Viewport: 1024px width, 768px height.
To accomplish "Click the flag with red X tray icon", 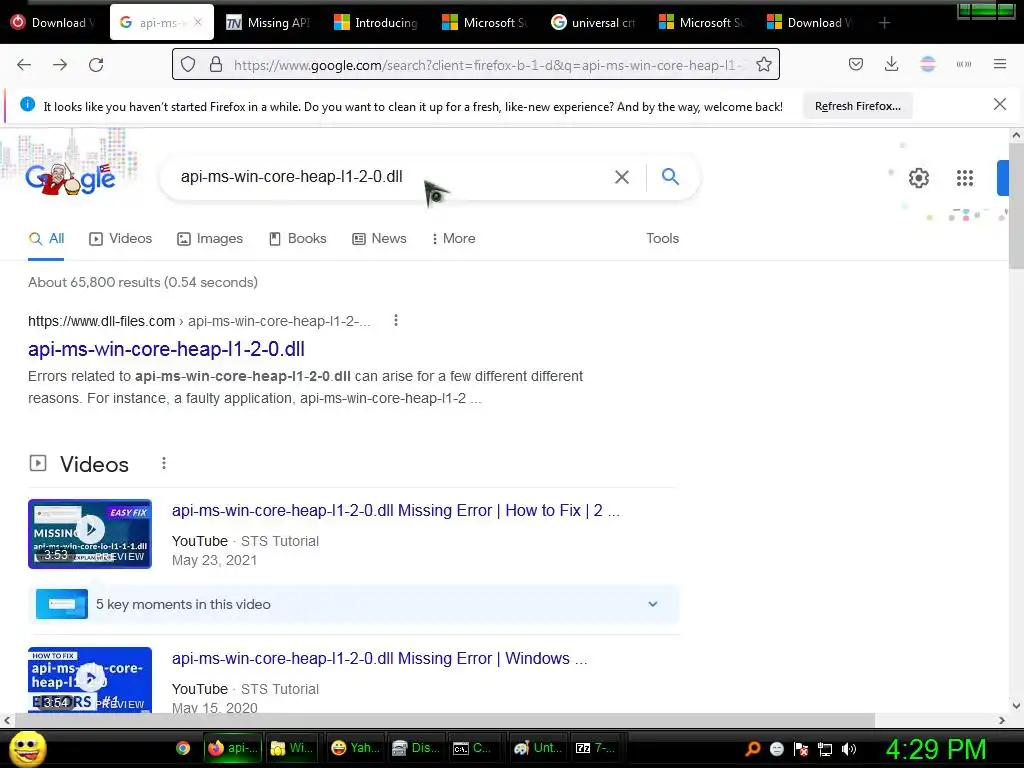I will point(801,749).
